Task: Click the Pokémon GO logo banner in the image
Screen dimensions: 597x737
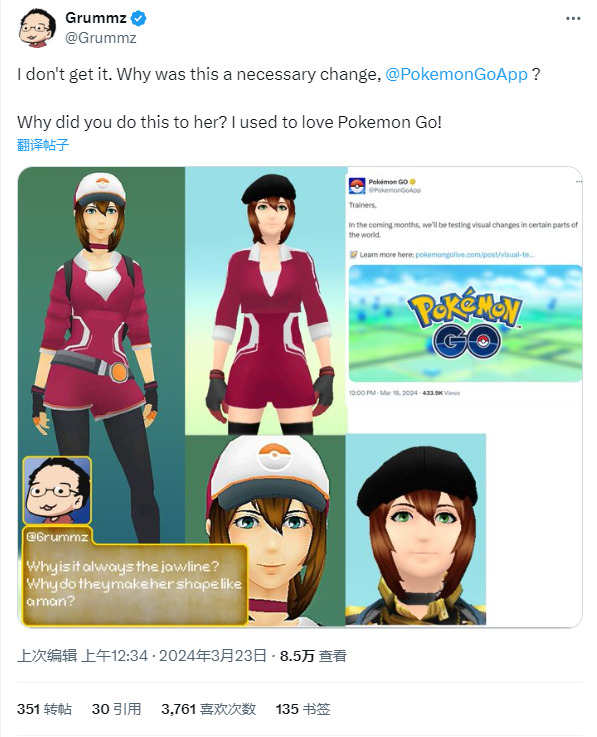Action: (465, 323)
